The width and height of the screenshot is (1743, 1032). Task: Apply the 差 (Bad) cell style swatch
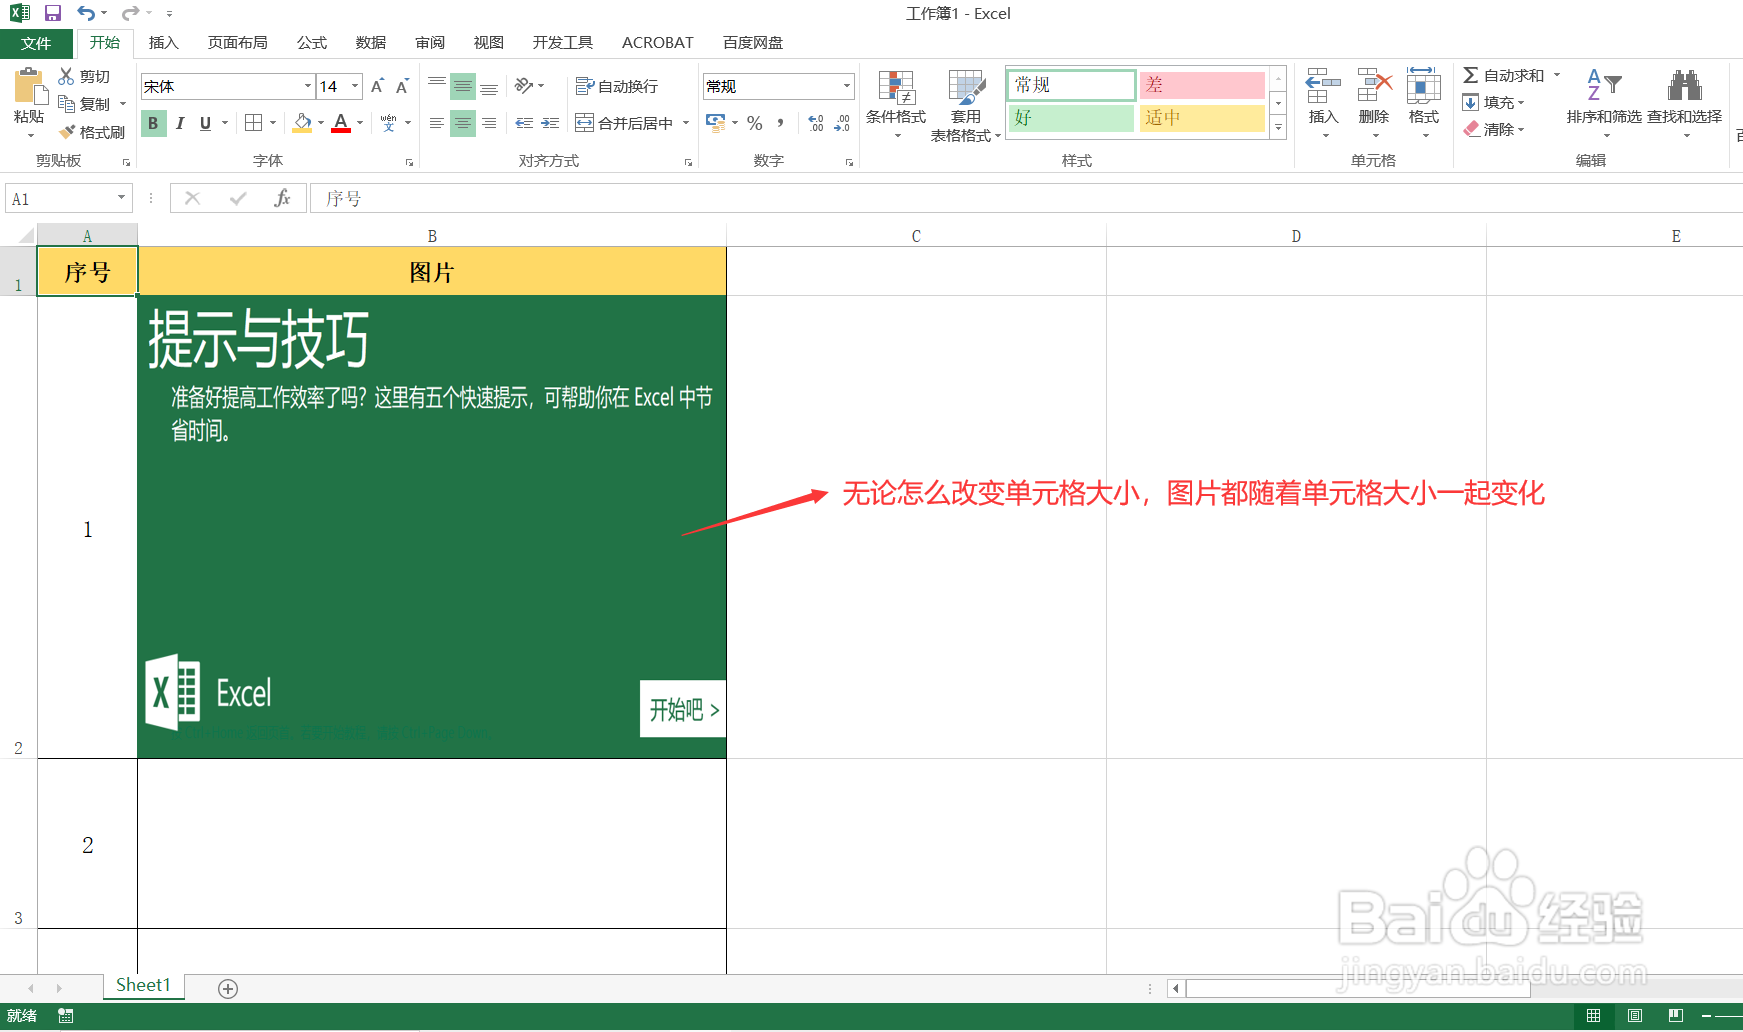coord(1202,85)
